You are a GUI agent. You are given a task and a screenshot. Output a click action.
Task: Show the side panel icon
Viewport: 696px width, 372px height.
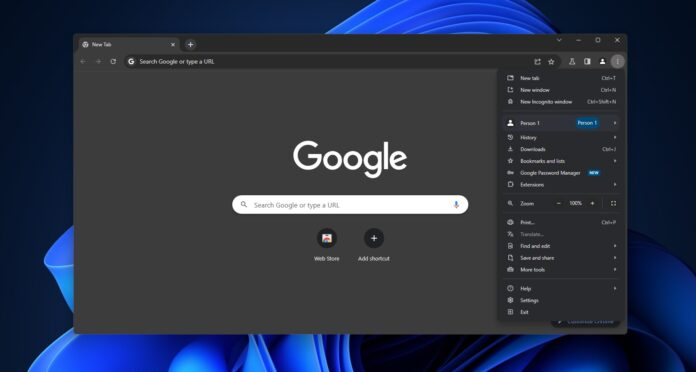point(587,62)
